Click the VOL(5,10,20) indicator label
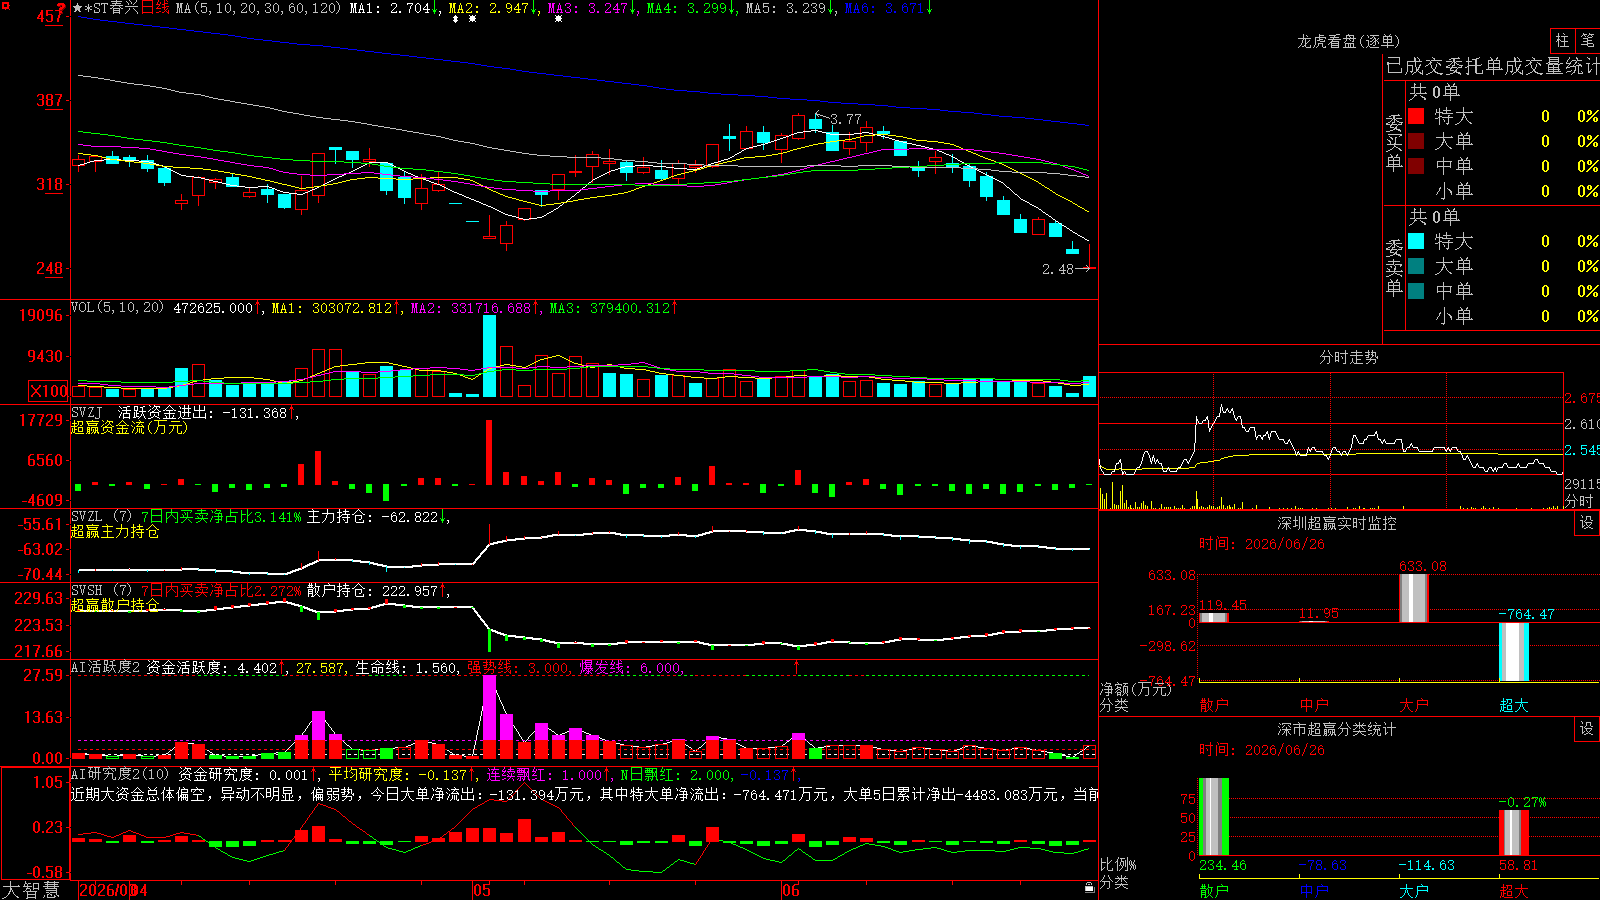This screenshot has width=1600, height=900. (x=118, y=308)
